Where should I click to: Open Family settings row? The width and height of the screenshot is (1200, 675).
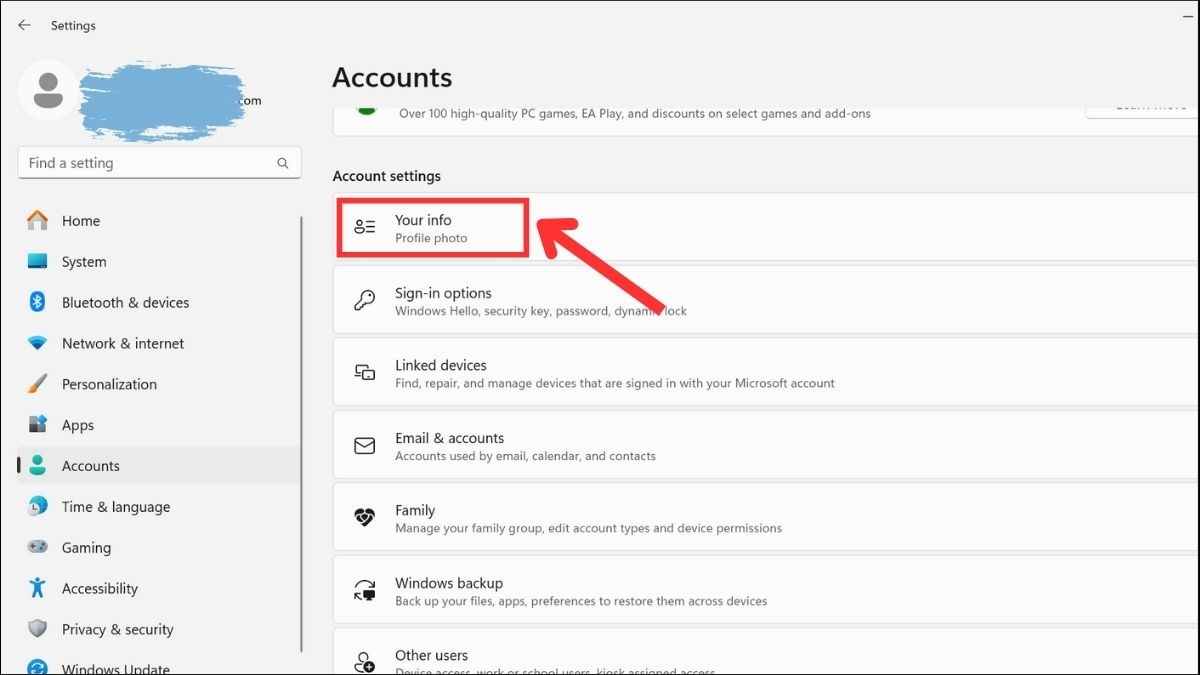(x=764, y=517)
